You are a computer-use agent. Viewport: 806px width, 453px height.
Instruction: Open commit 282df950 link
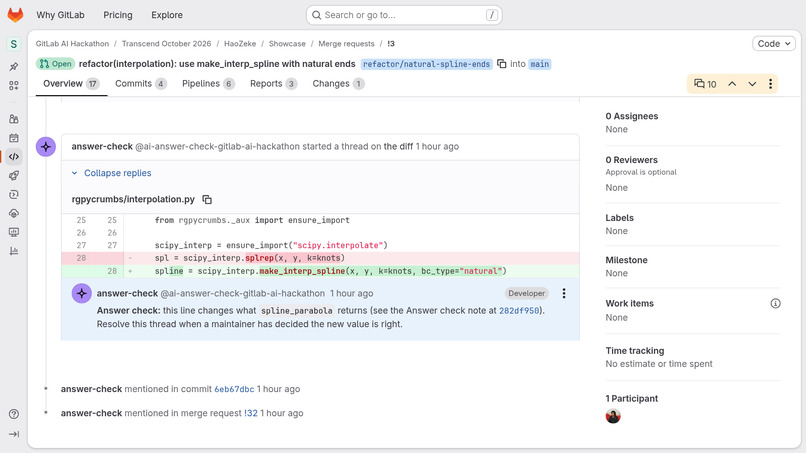(519, 311)
